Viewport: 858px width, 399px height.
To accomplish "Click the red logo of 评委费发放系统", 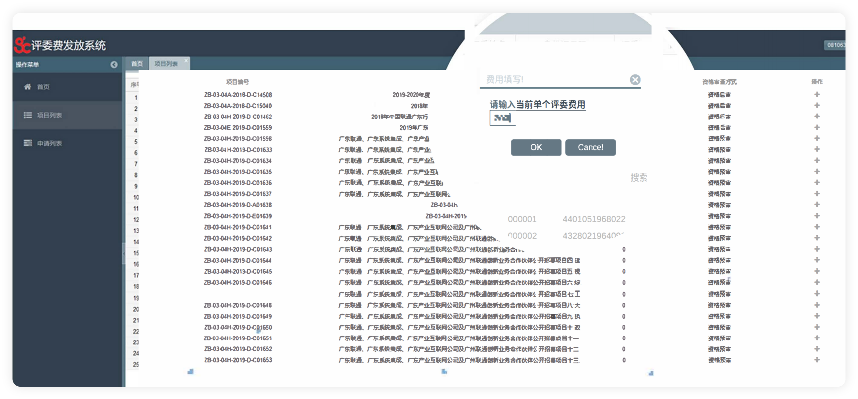I will tap(22, 45).
